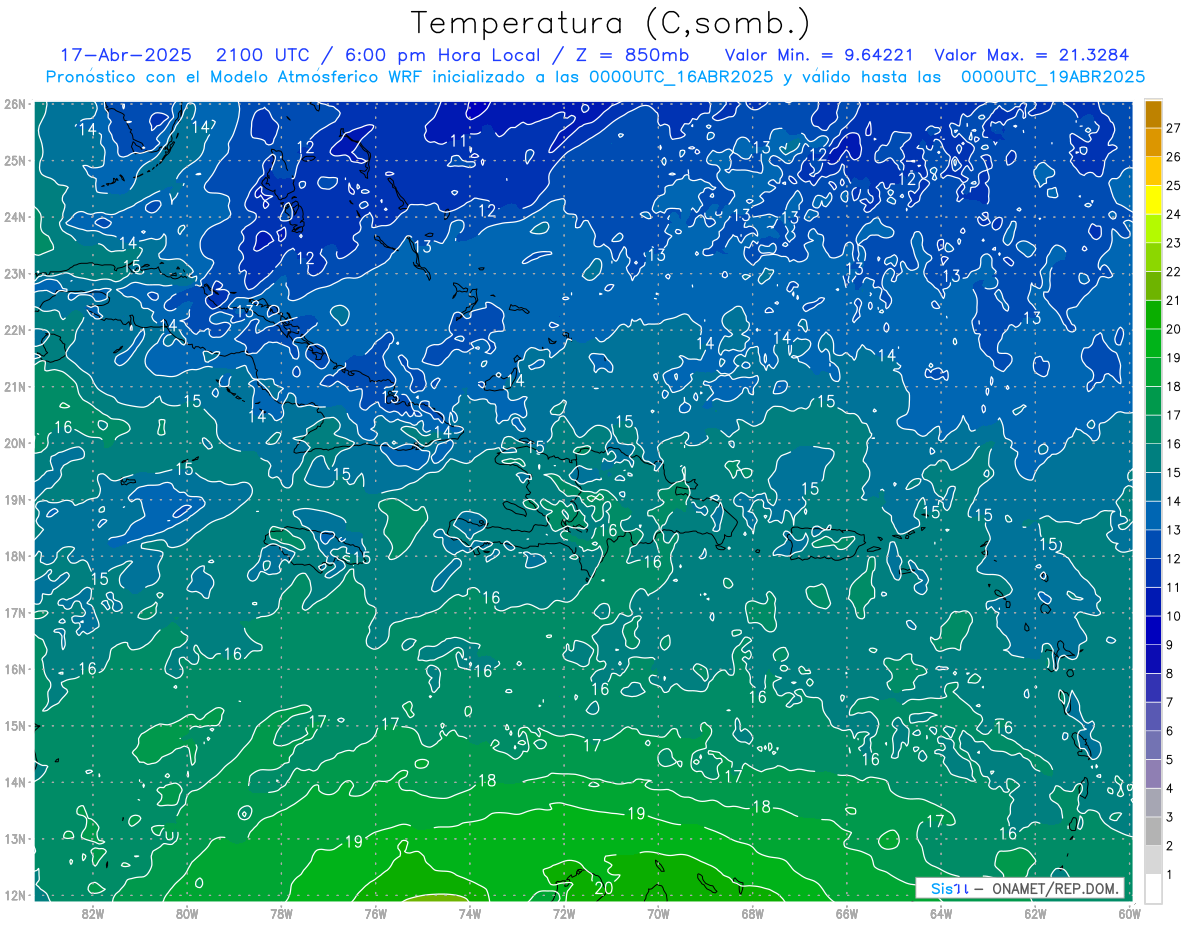This screenshot has height=927, width=1200.
Task: Click the 'Z = 850mb' level label
Action: point(634,55)
